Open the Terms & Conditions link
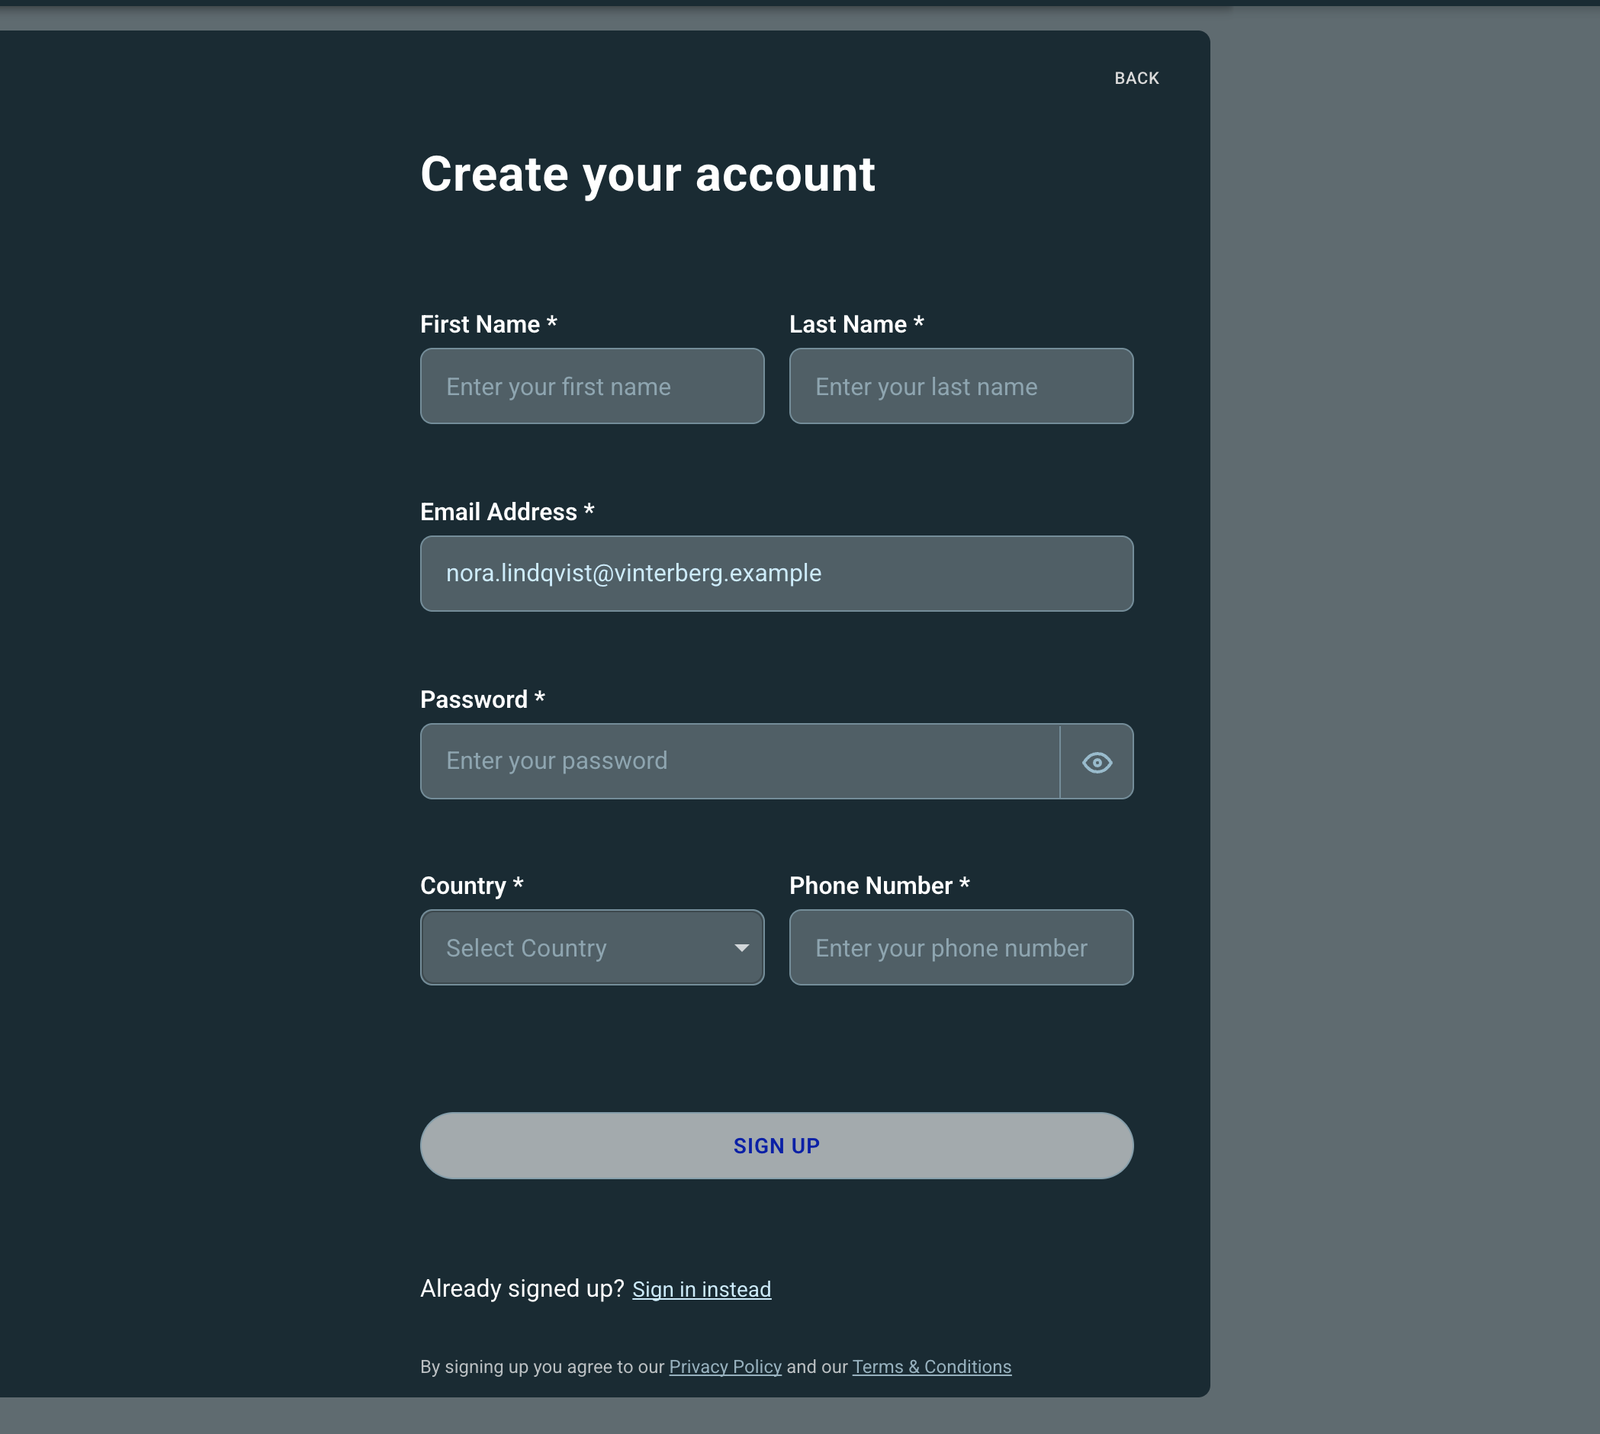1600x1434 pixels. [932, 1367]
